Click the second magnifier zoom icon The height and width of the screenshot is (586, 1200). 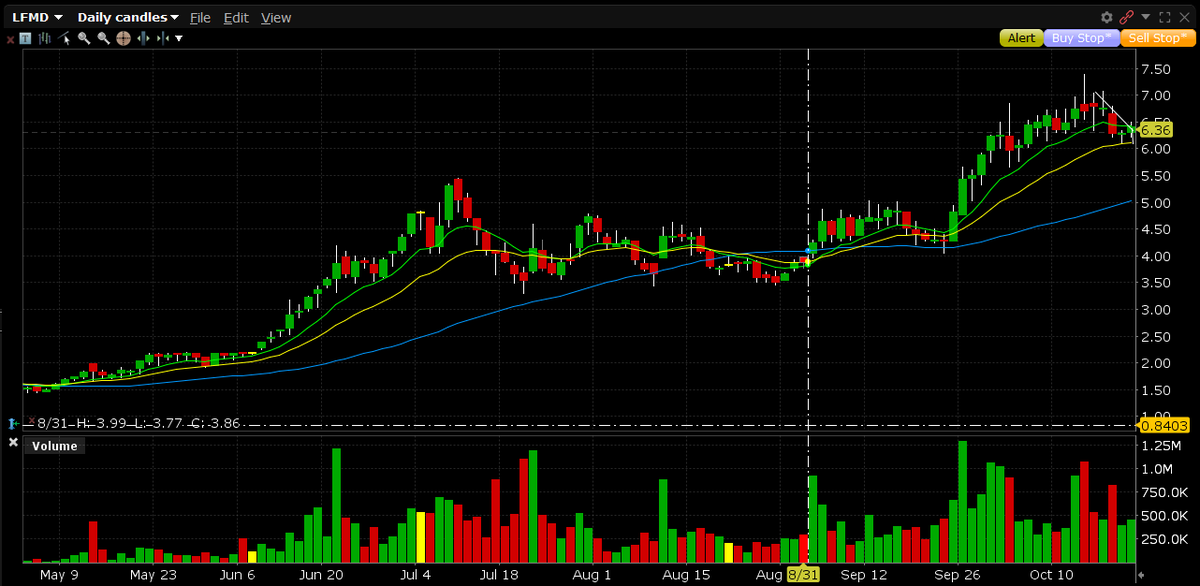(104, 38)
